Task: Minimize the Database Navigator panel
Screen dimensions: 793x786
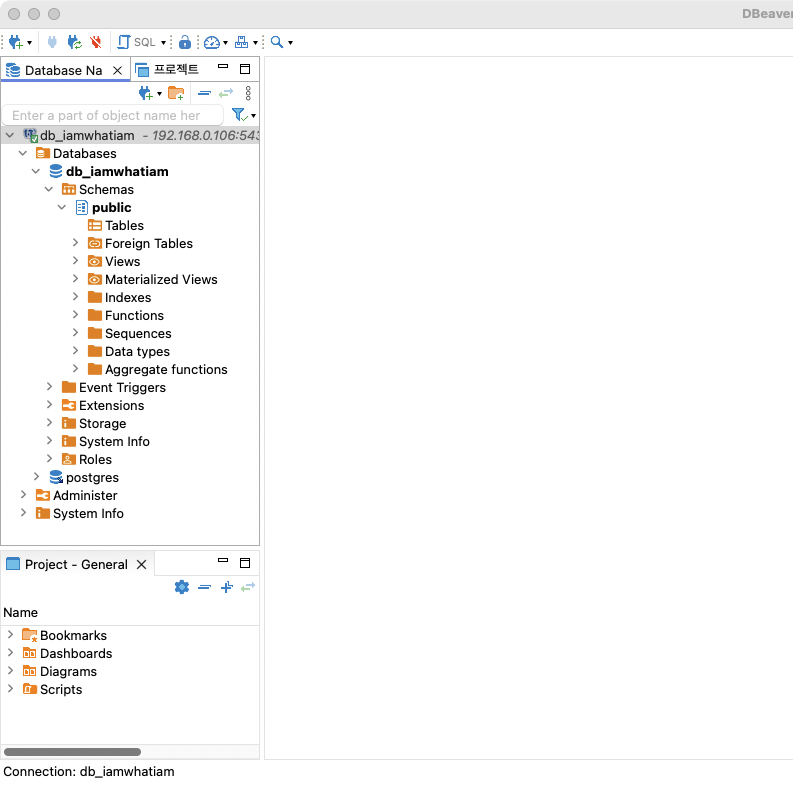Action: 223,66
